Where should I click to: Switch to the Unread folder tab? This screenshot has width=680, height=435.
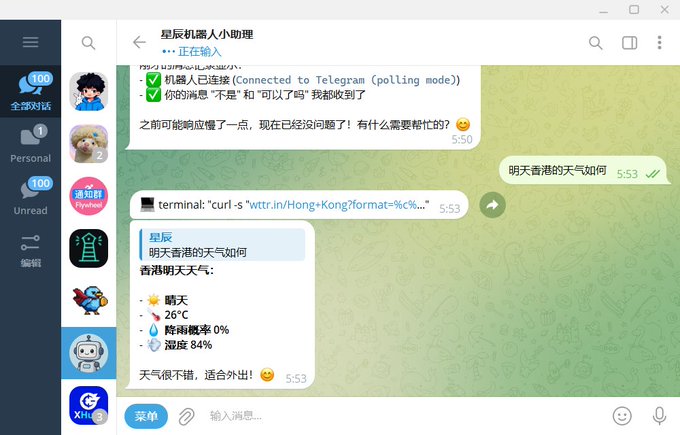30,196
